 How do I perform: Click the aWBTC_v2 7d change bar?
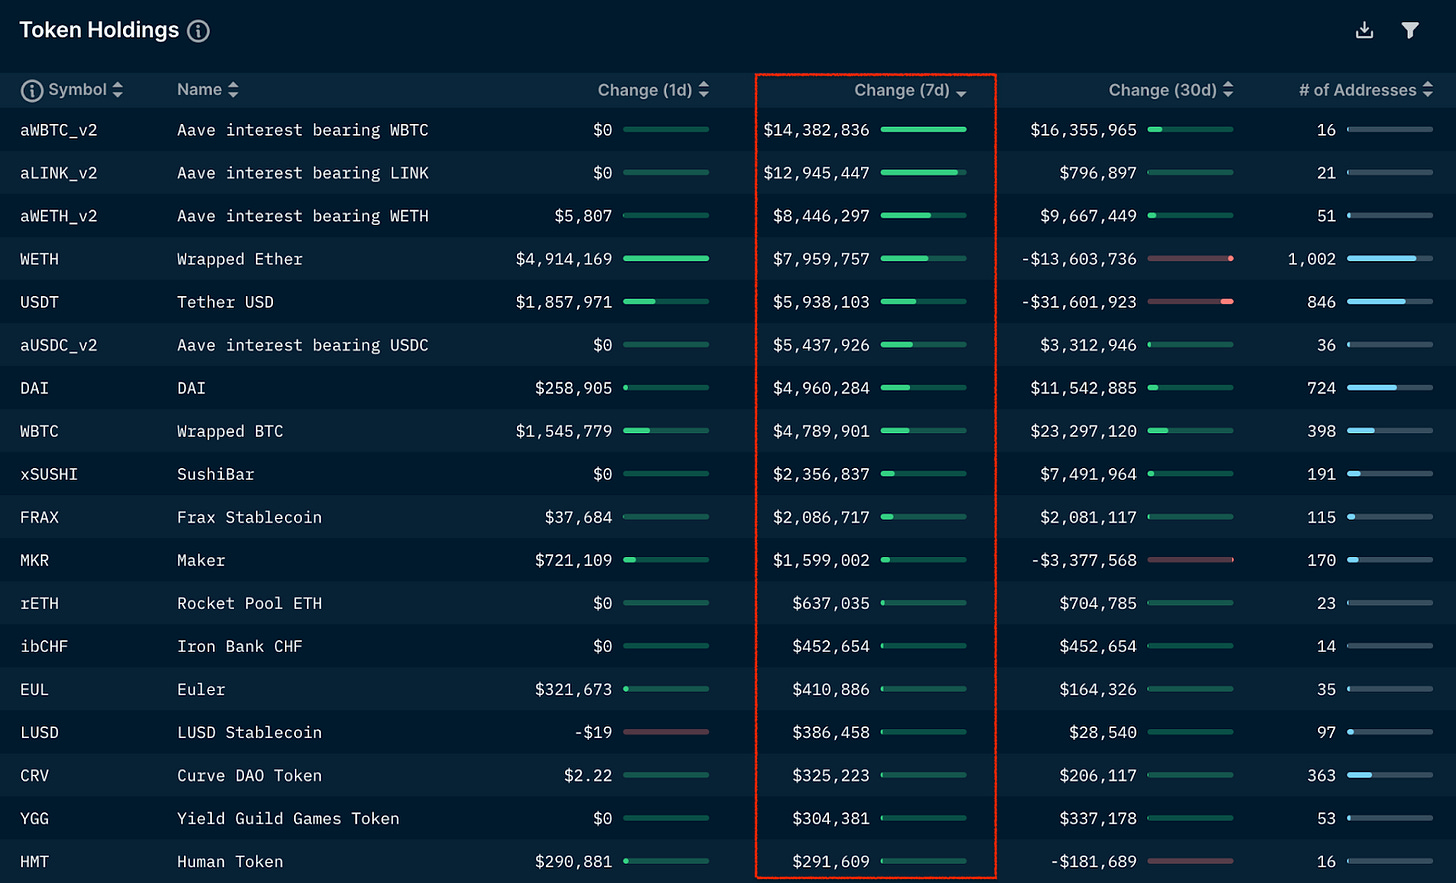(924, 130)
